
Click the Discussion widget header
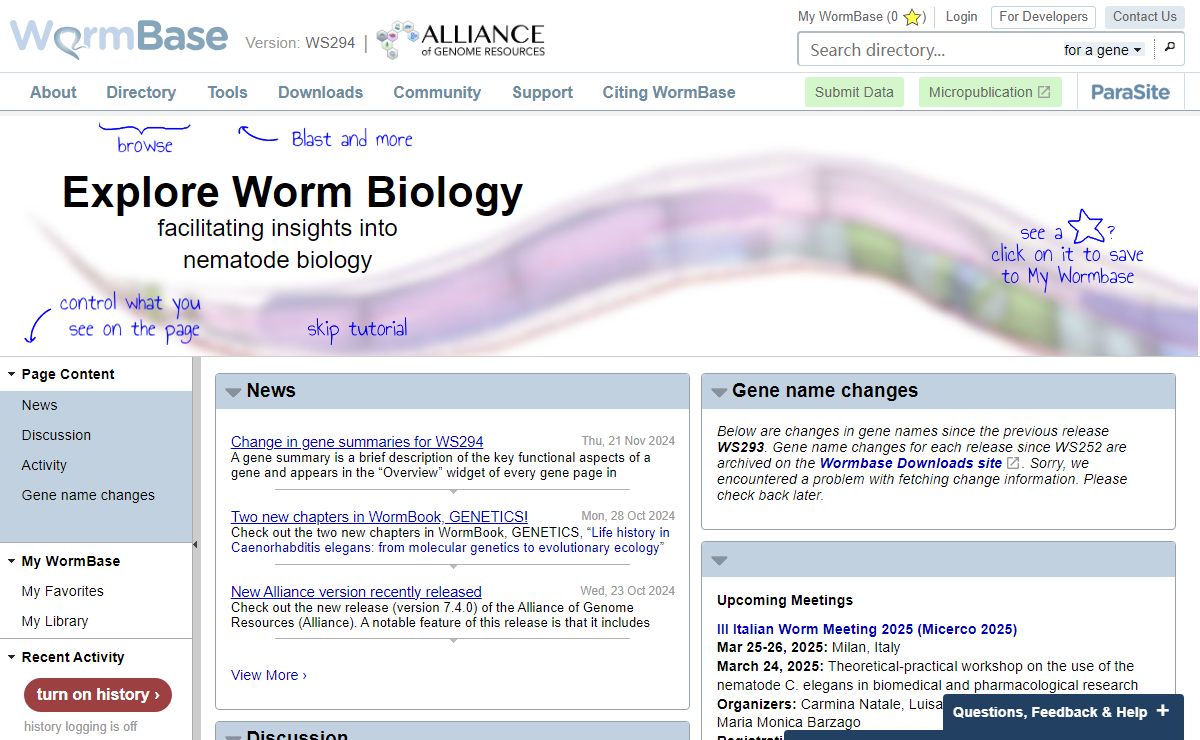coord(452,732)
